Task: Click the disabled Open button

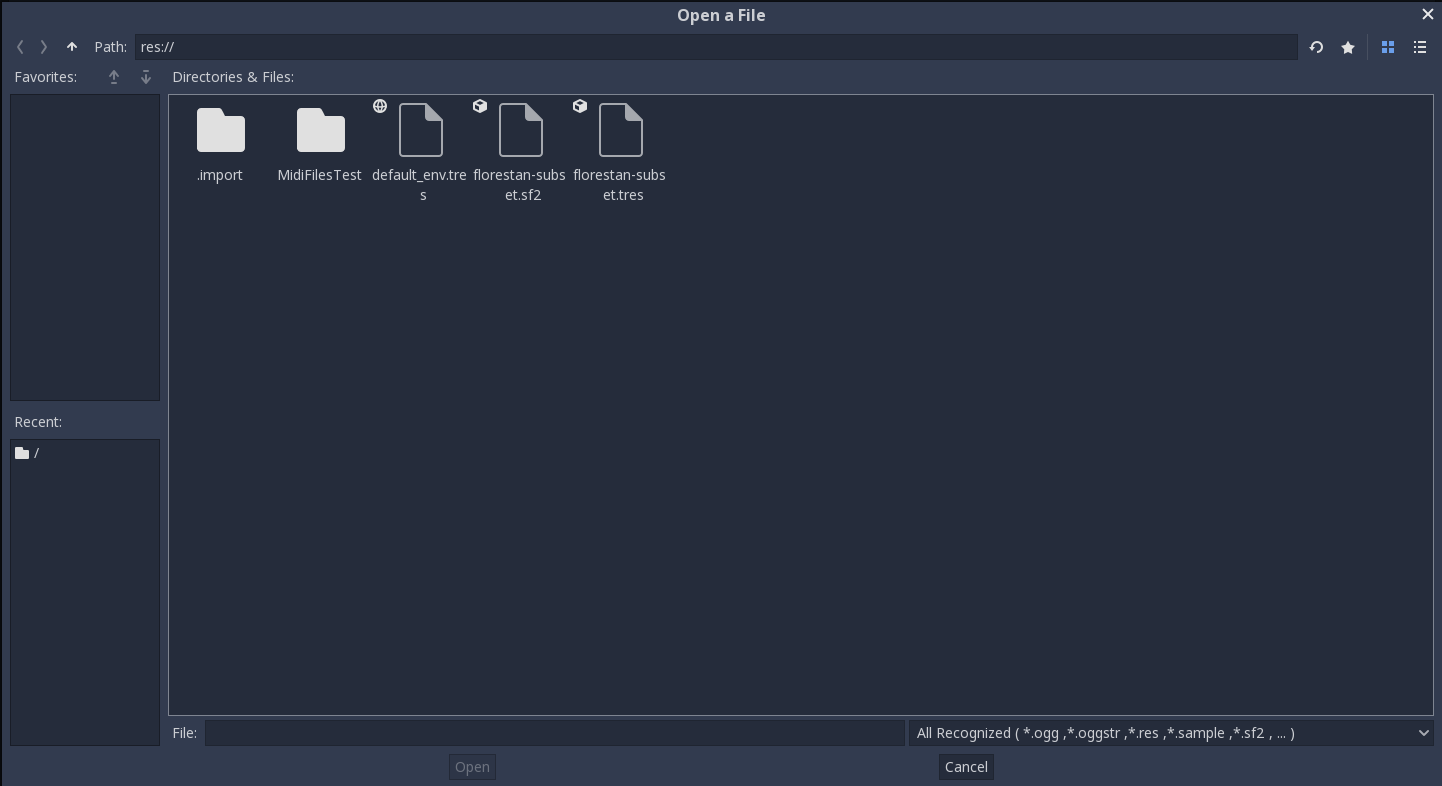Action: (x=472, y=767)
